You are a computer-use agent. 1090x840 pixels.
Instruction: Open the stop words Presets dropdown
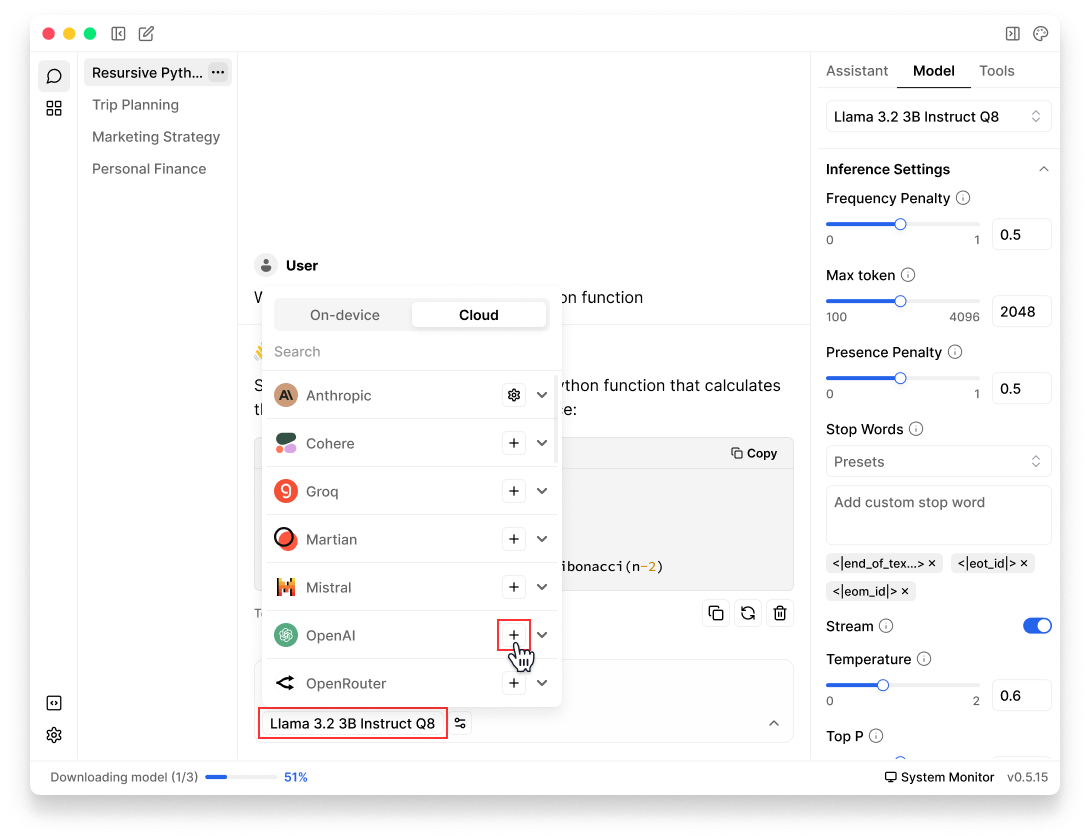[938, 462]
